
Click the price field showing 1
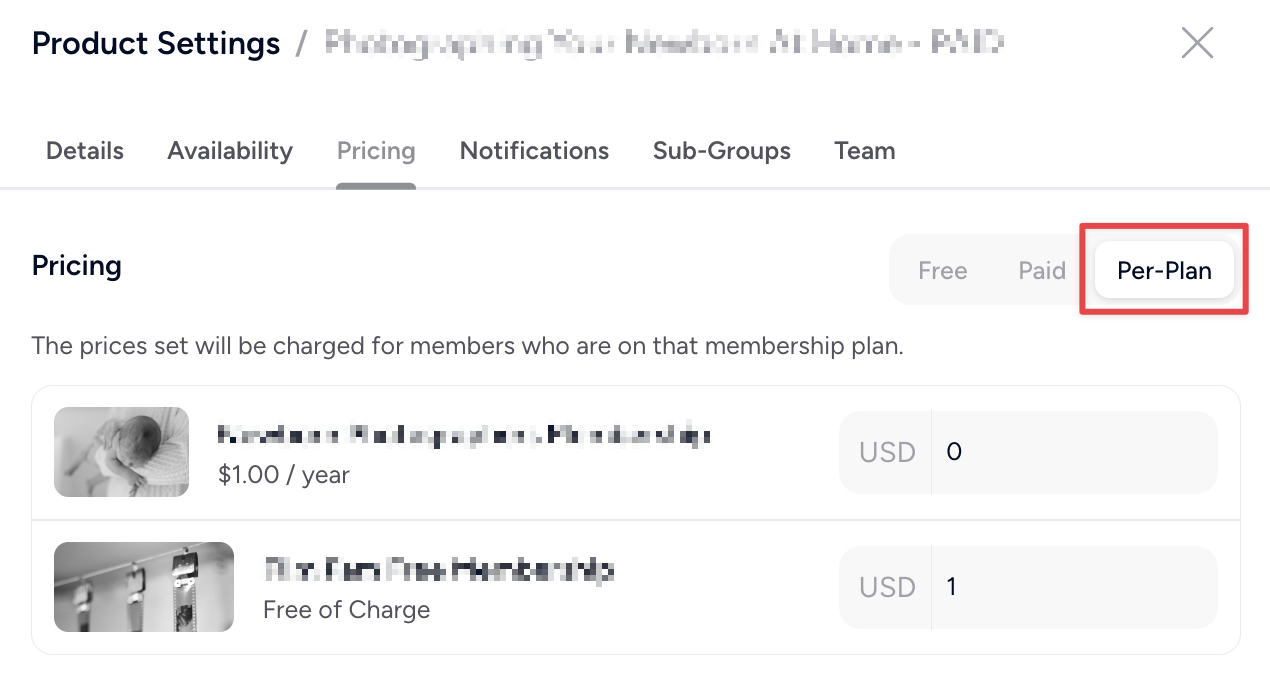point(1074,586)
